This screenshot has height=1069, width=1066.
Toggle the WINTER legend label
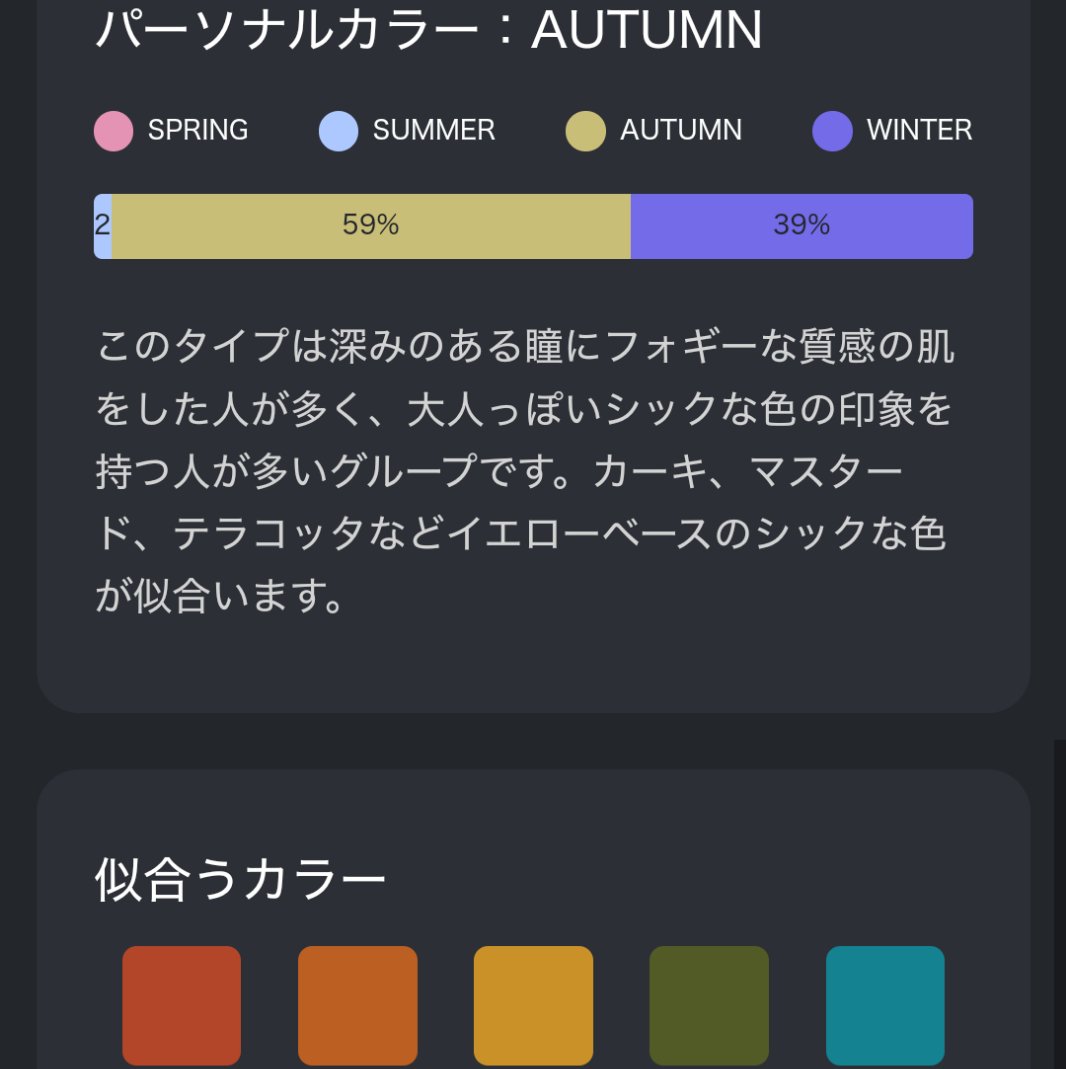[919, 130]
